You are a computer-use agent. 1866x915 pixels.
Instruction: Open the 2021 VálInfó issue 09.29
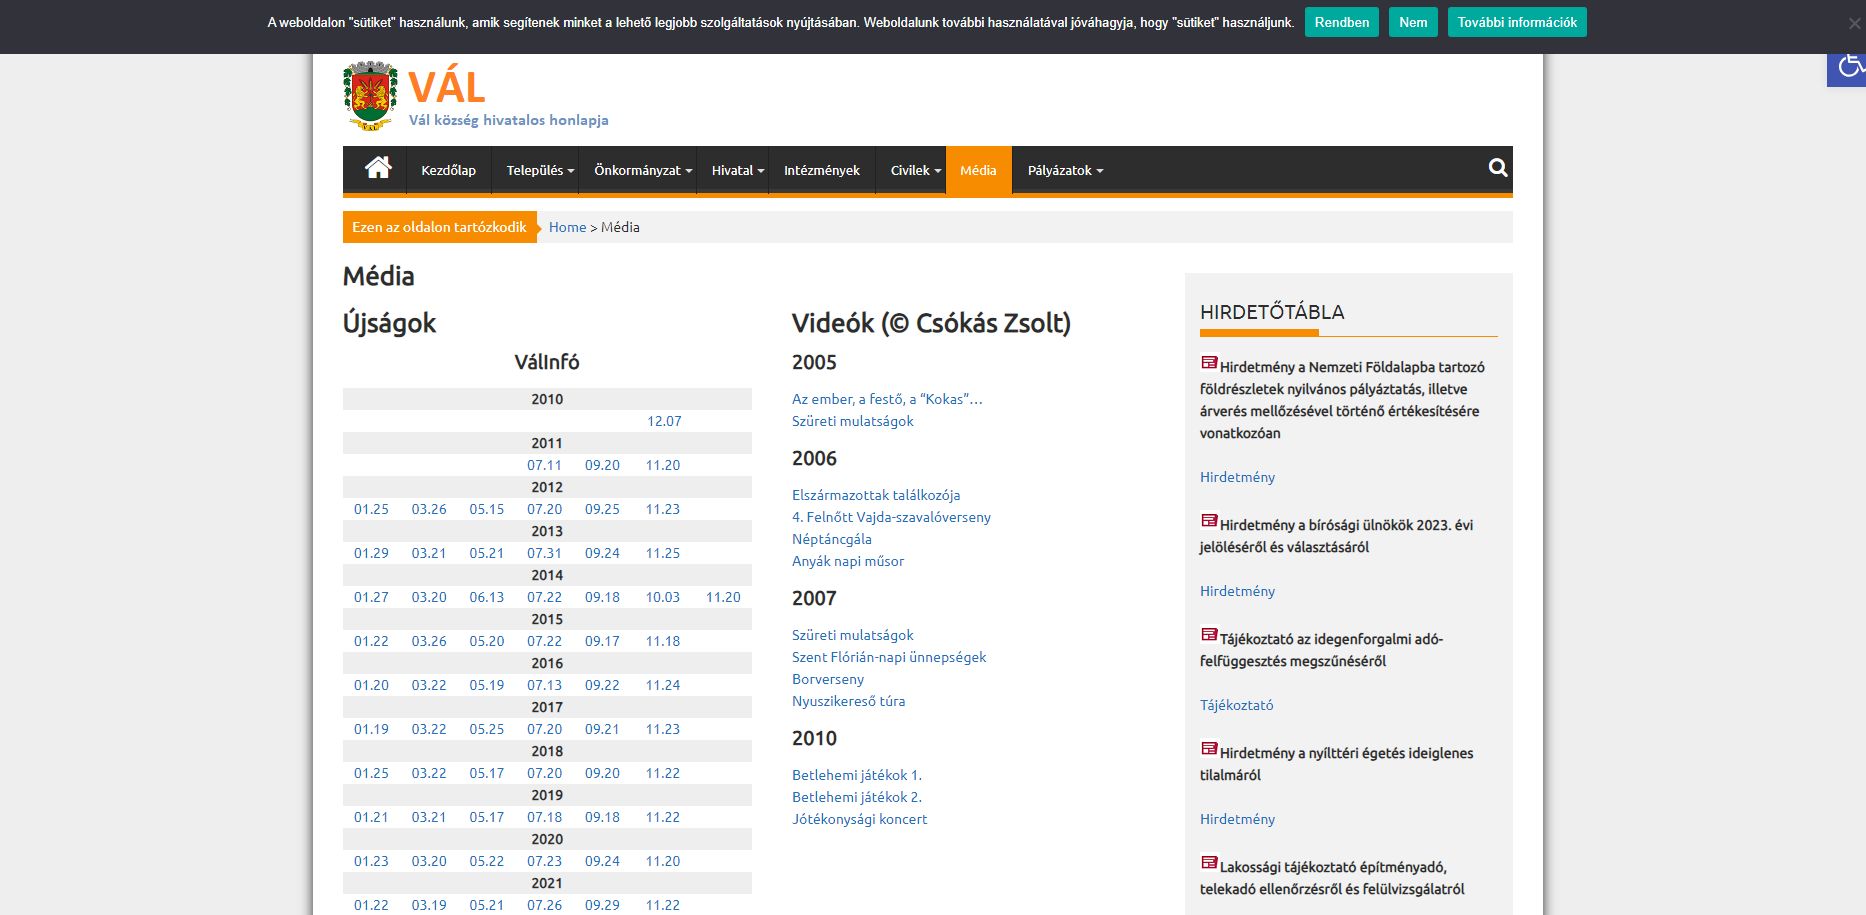click(x=602, y=905)
